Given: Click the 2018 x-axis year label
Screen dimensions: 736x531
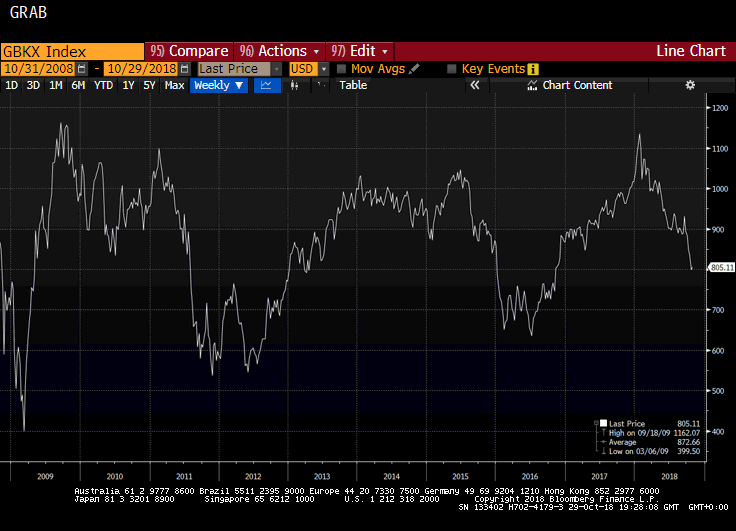Looking at the screenshot, I should [669, 477].
